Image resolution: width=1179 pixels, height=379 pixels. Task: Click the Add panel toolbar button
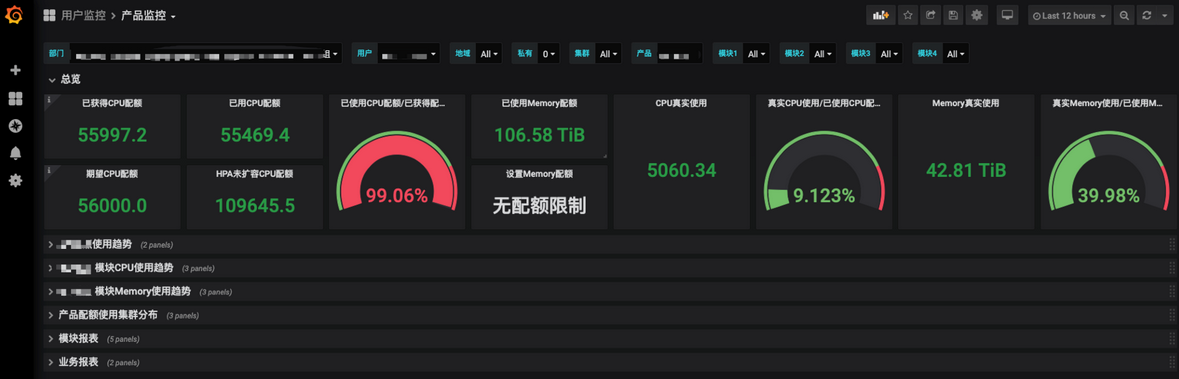tap(880, 15)
